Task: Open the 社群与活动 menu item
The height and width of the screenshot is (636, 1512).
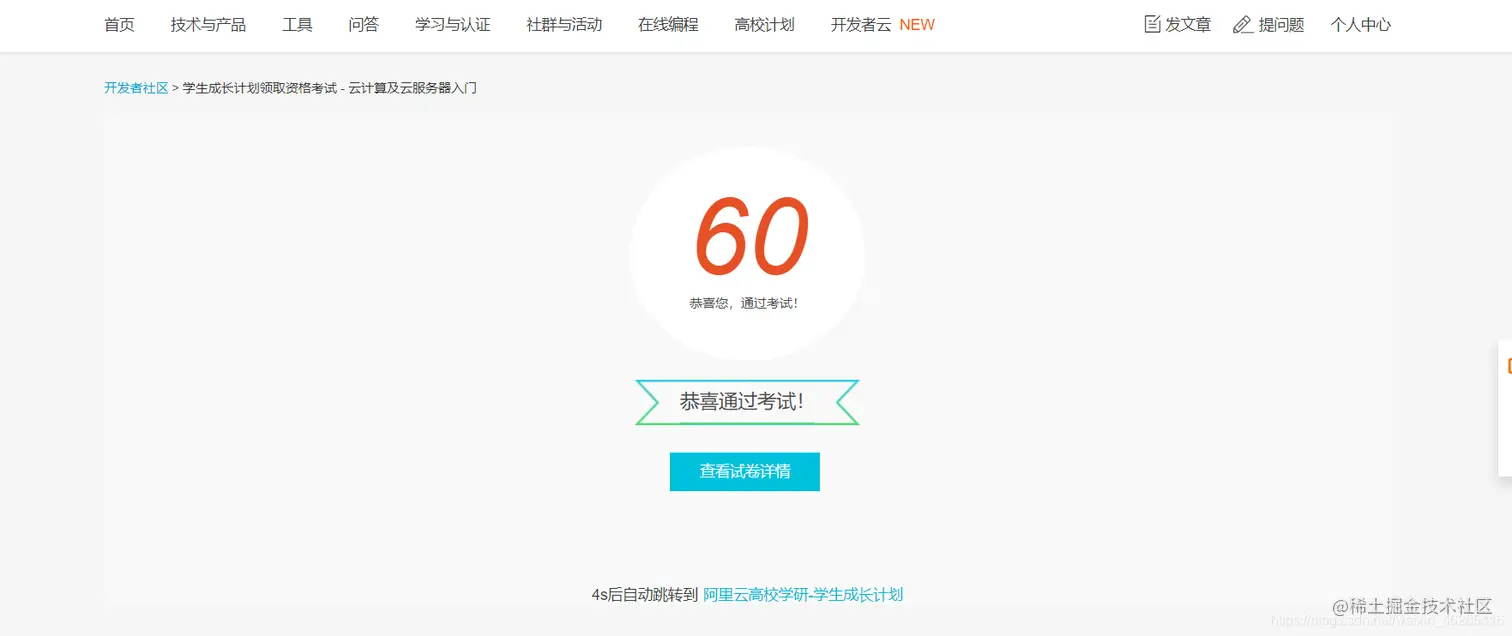Action: point(563,25)
